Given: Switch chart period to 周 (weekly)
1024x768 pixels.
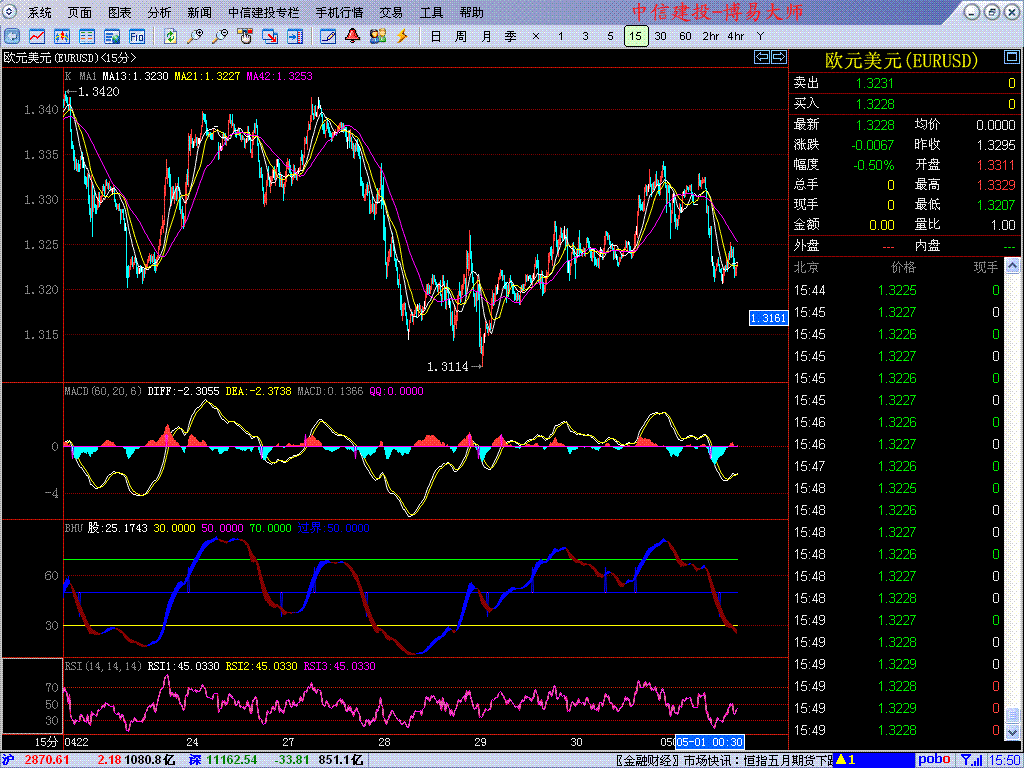Looking at the screenshot, I should [460, 36].
